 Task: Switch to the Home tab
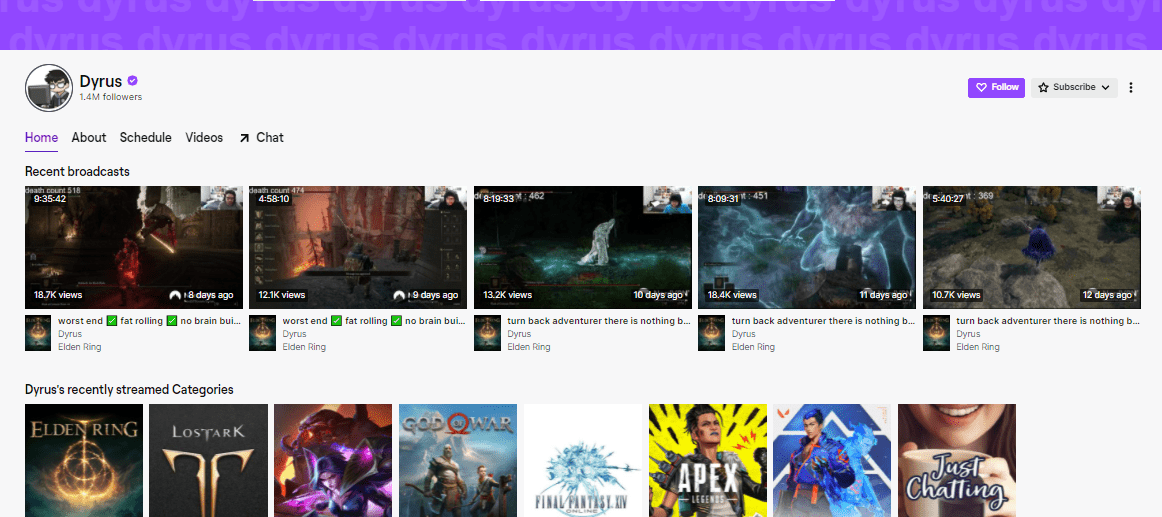[x=42, y=138]
